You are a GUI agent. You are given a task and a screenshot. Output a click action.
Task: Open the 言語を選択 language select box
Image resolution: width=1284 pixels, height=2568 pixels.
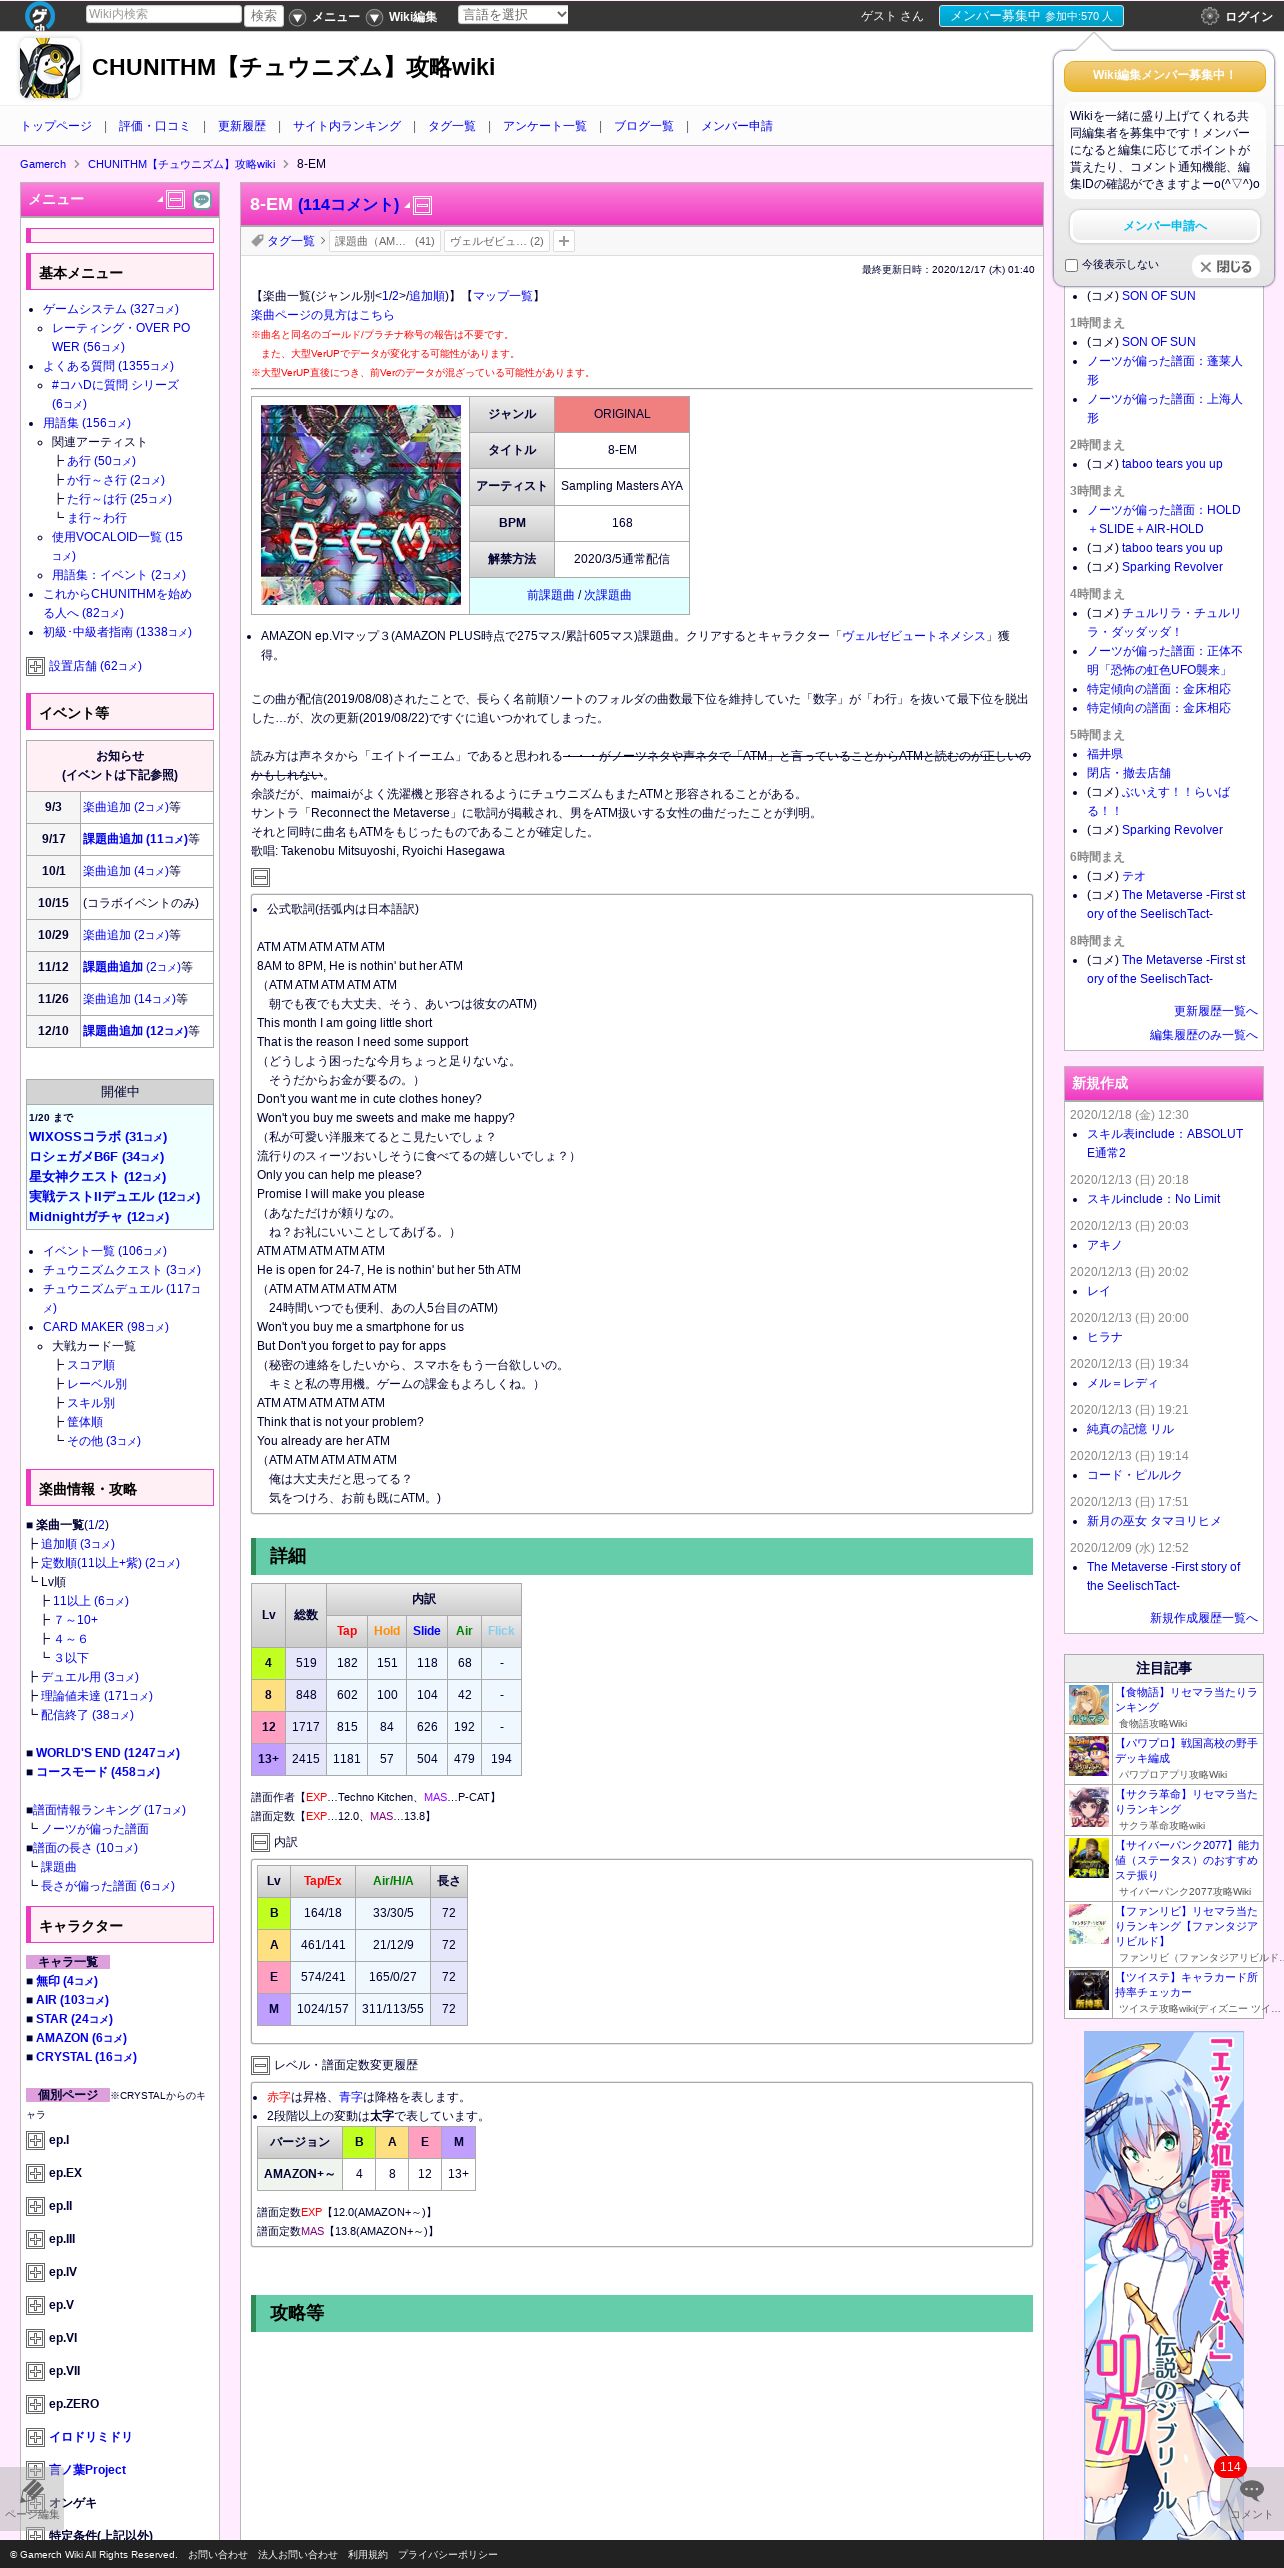513,15
